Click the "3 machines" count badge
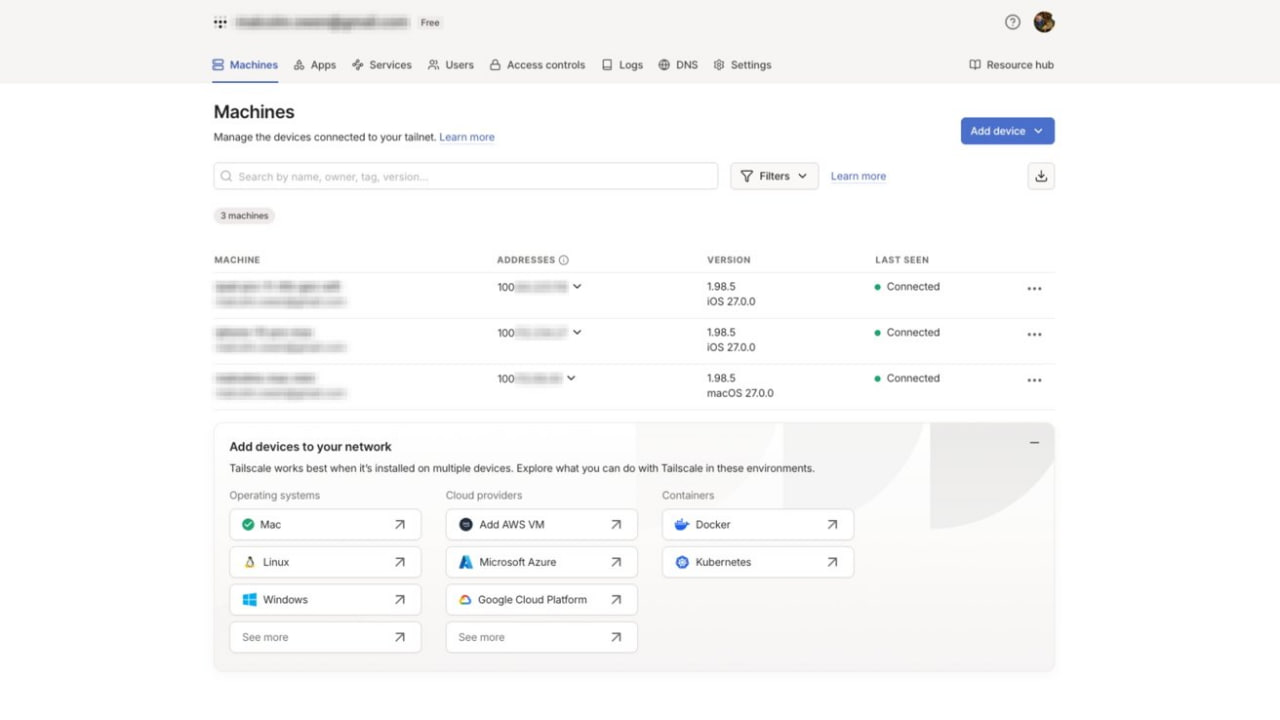The width and height of the screenshot is (1280, 720). point(244,216)
